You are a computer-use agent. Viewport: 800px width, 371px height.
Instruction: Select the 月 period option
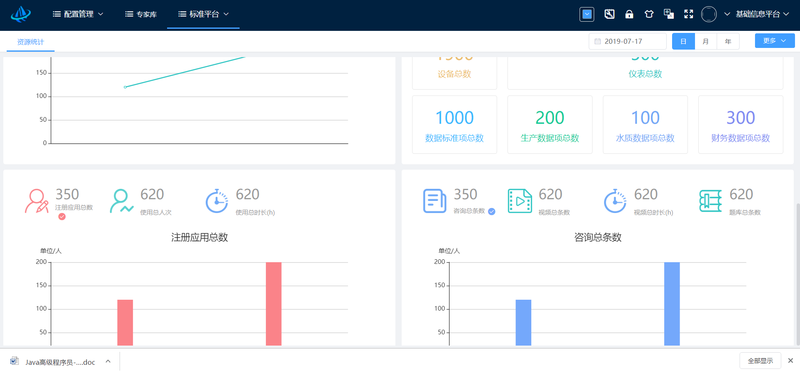click(706, 41)
